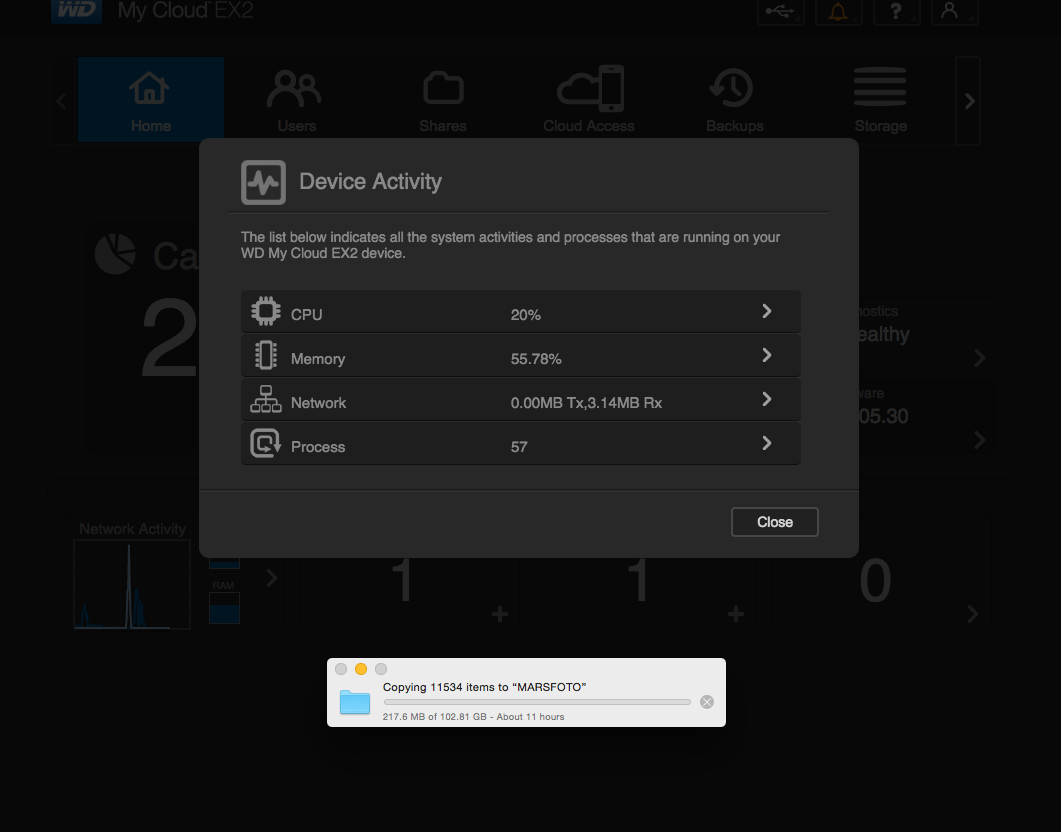Image resolution: width=1061 pixels, height=832 pixels.
Task: Select the CPU 20% value
Action: tap(526, 315)
